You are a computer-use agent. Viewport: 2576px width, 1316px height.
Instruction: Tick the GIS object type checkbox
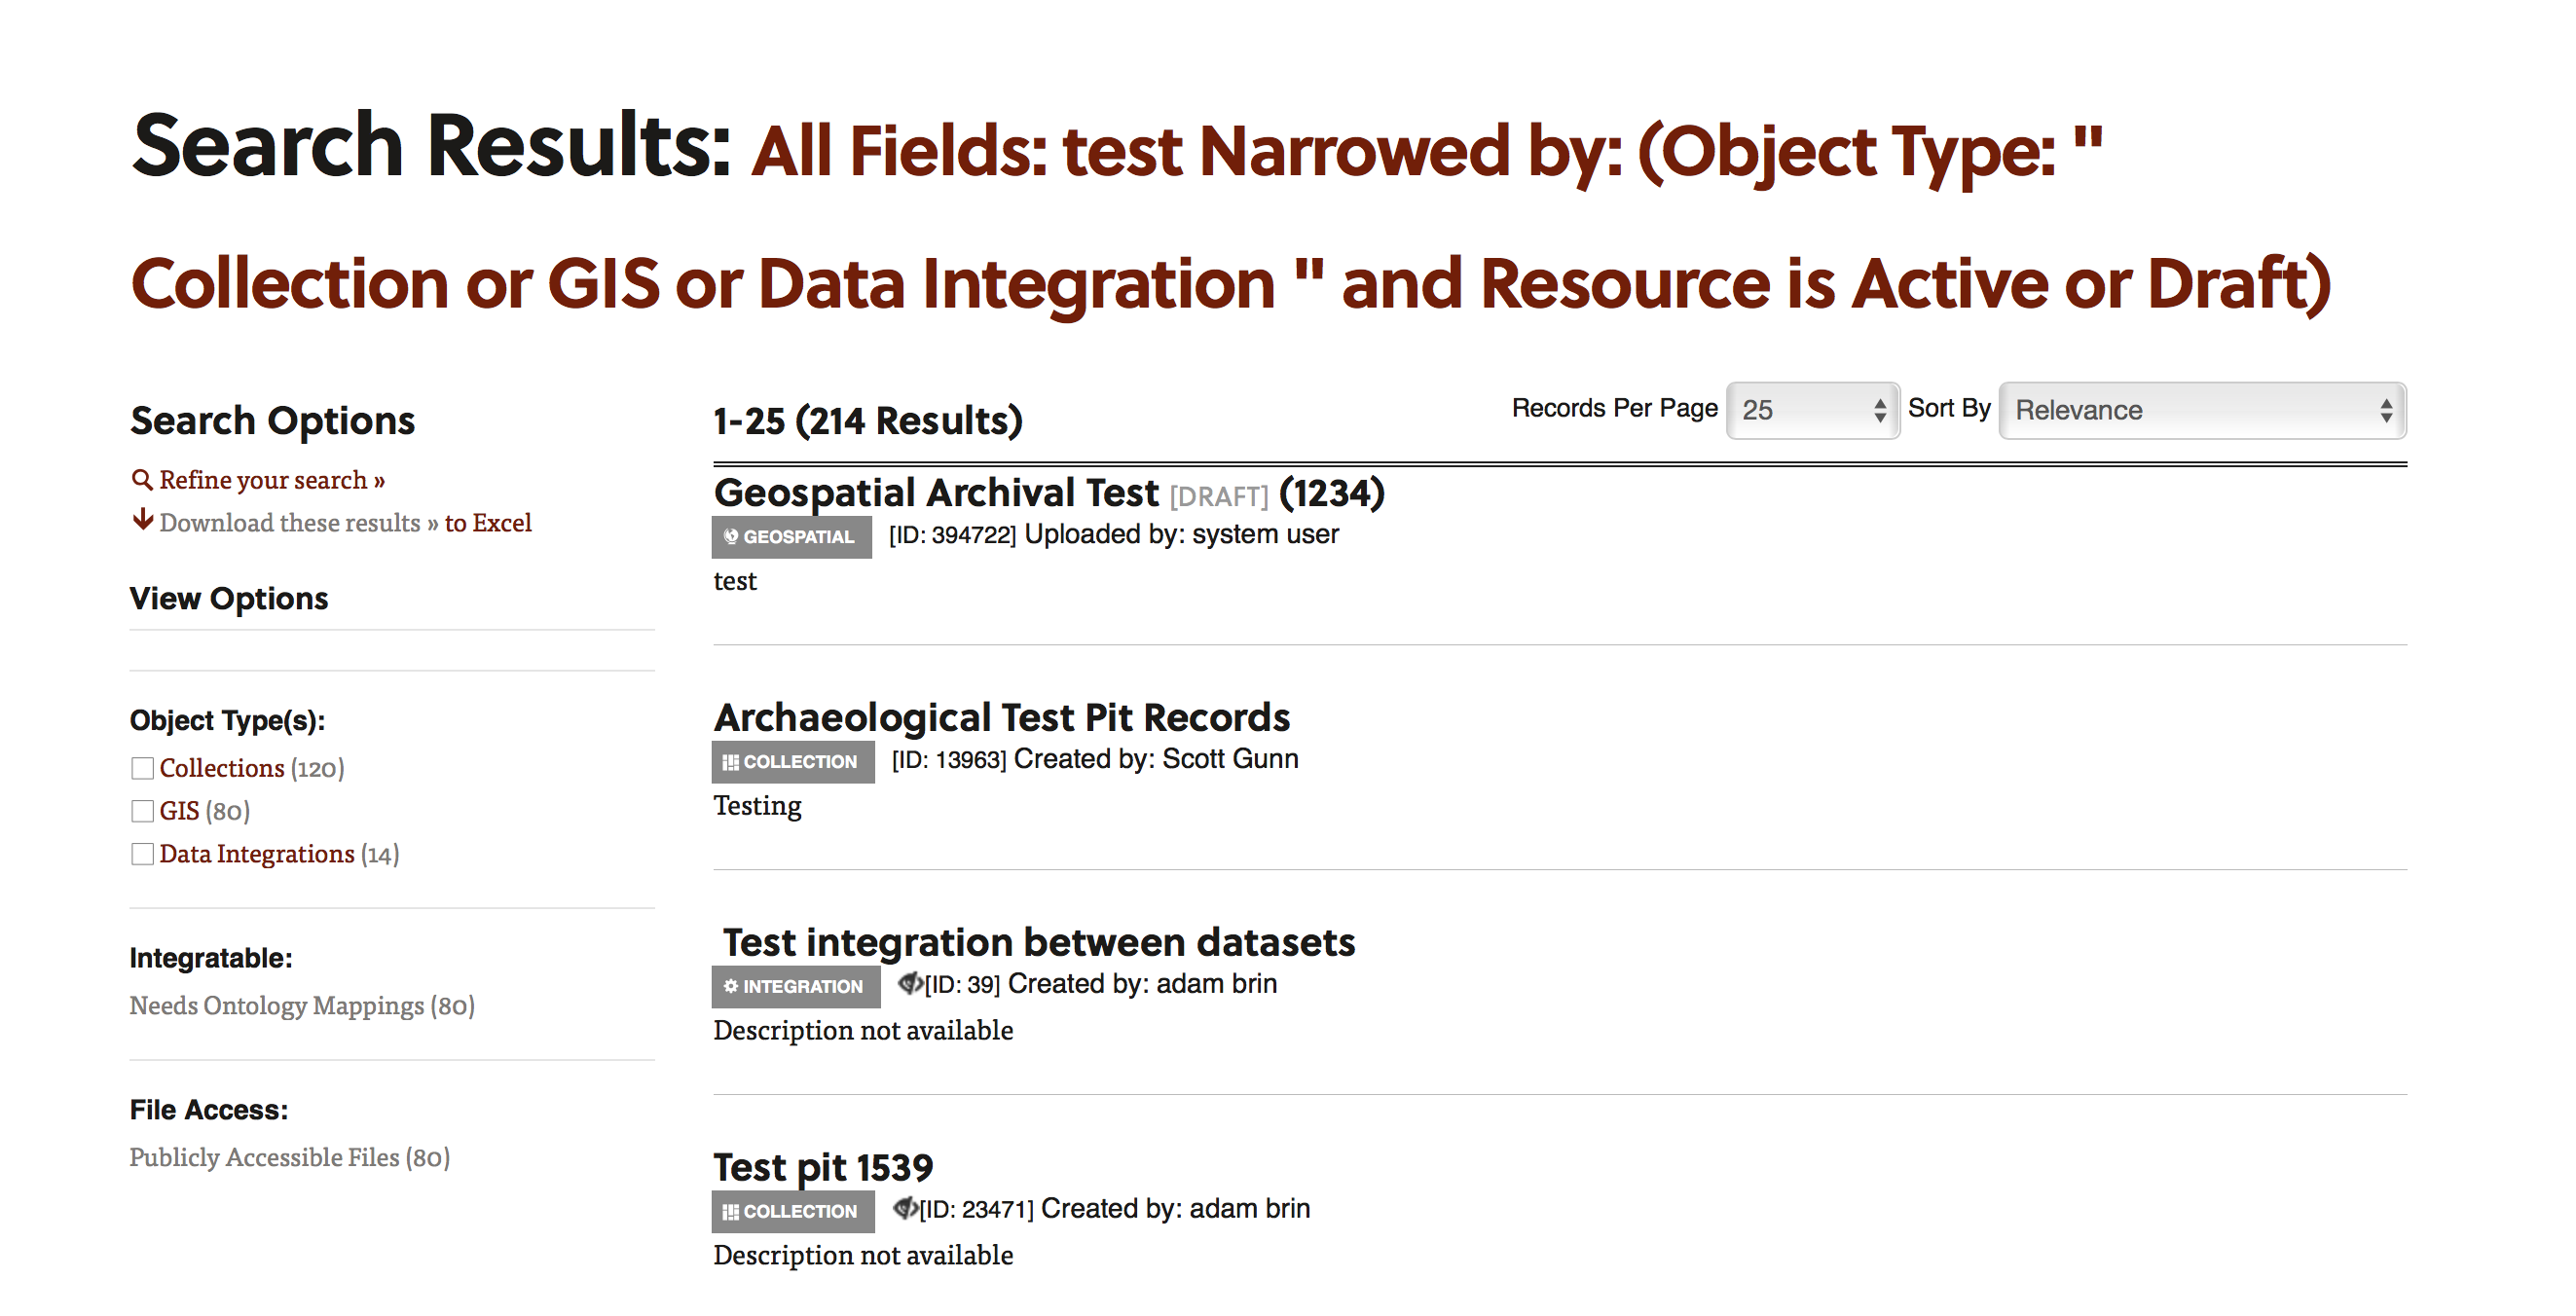143,811
